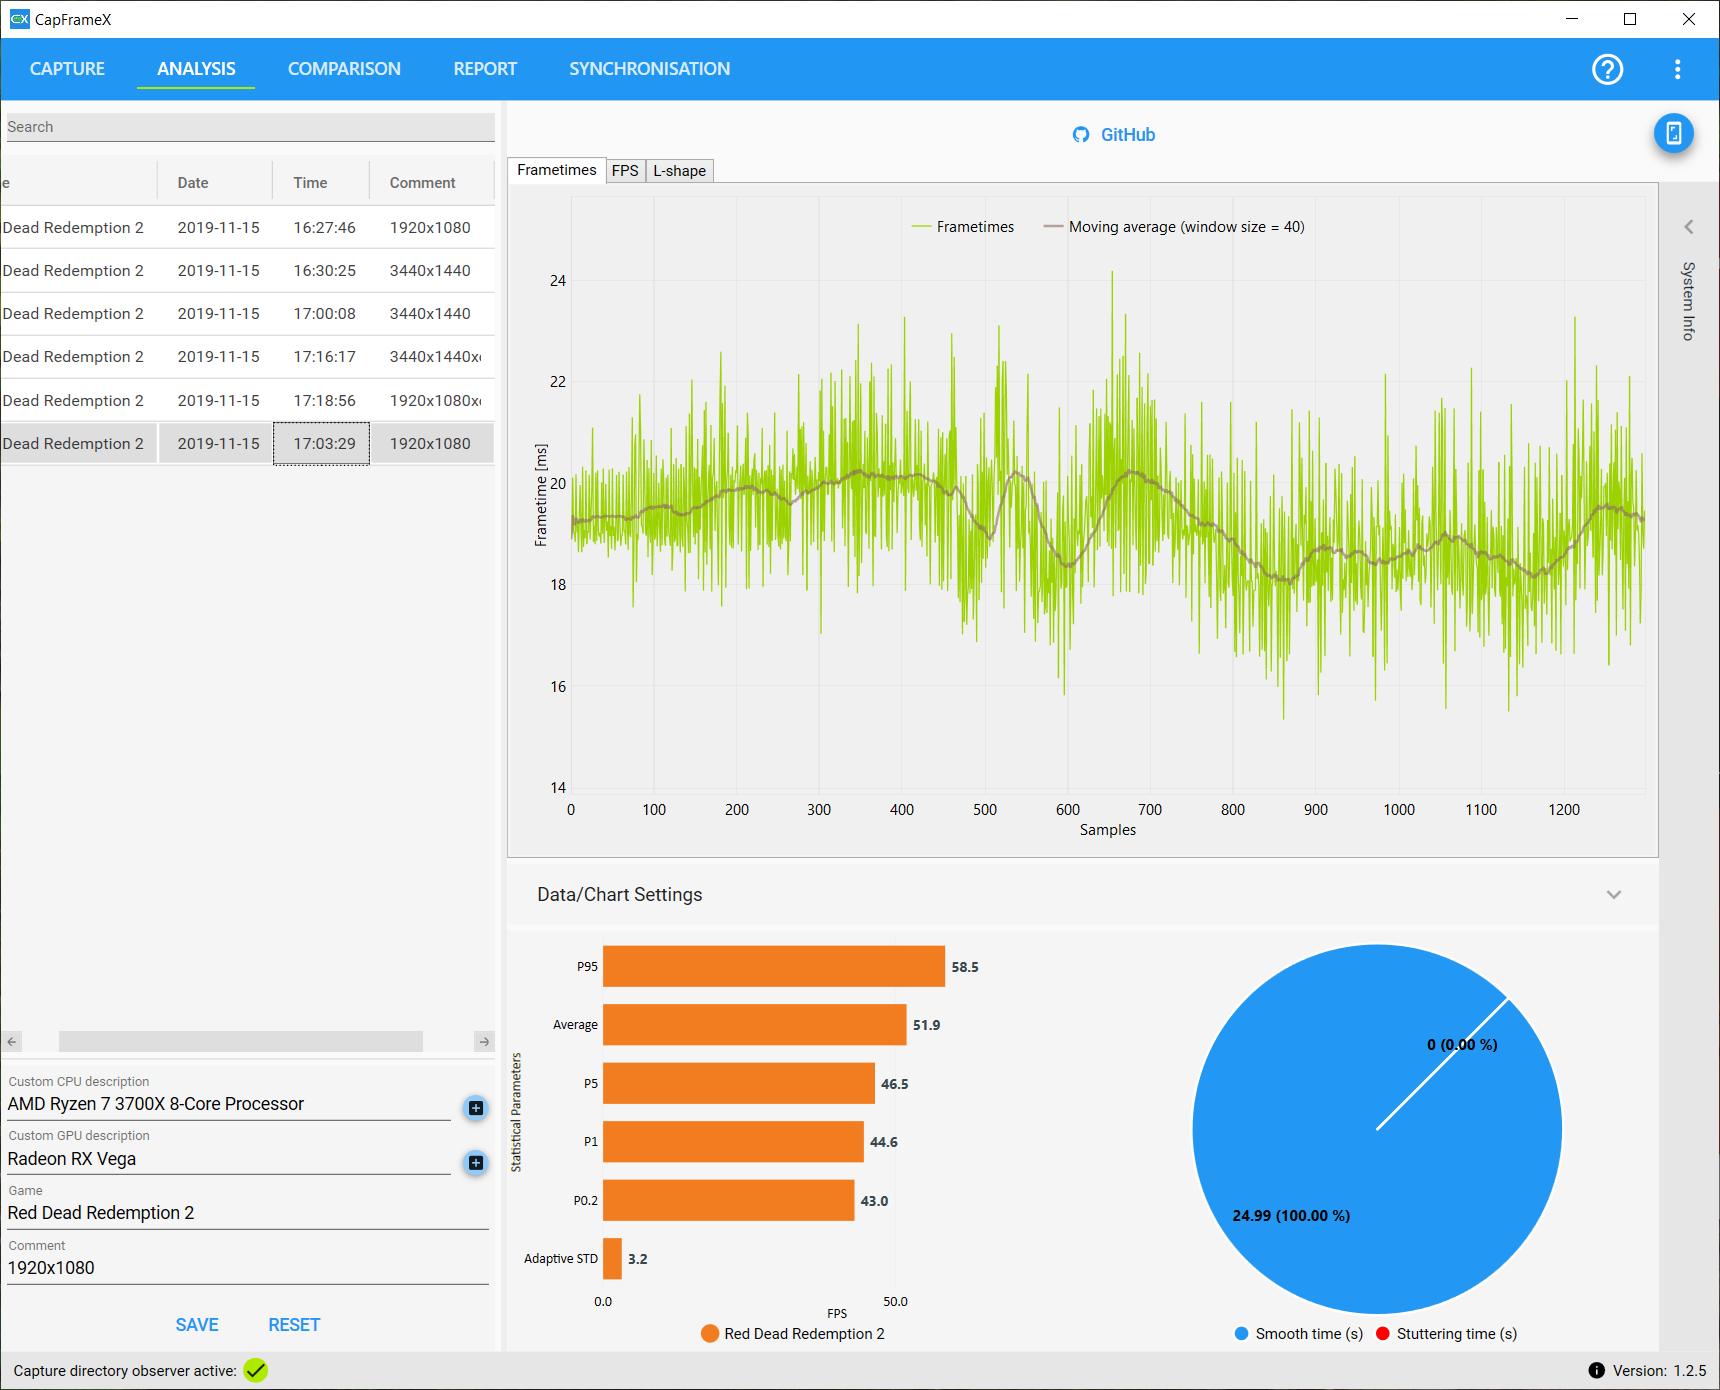Screen dimensions: 1720x1390
Task: Toggle the Moving average legend series
Action: tap(1173, 227)
